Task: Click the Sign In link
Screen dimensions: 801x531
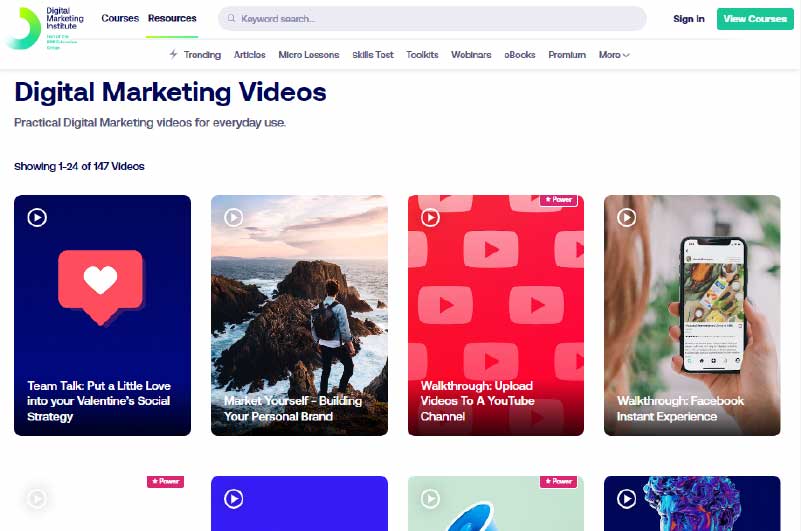Action: click(689, 19)
